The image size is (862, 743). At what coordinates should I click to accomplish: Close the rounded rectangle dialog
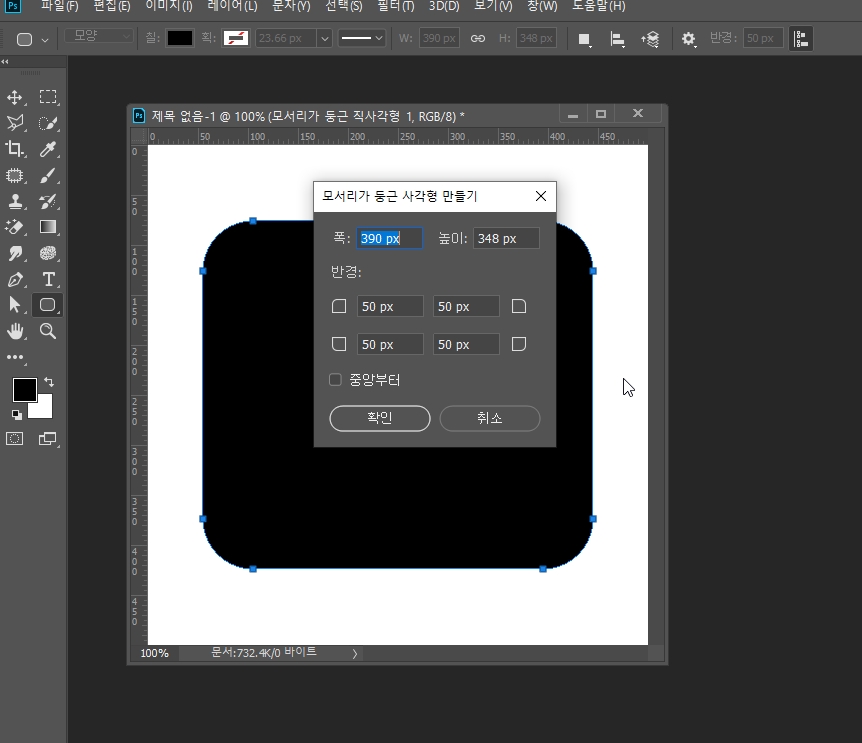tap(541, 196)
